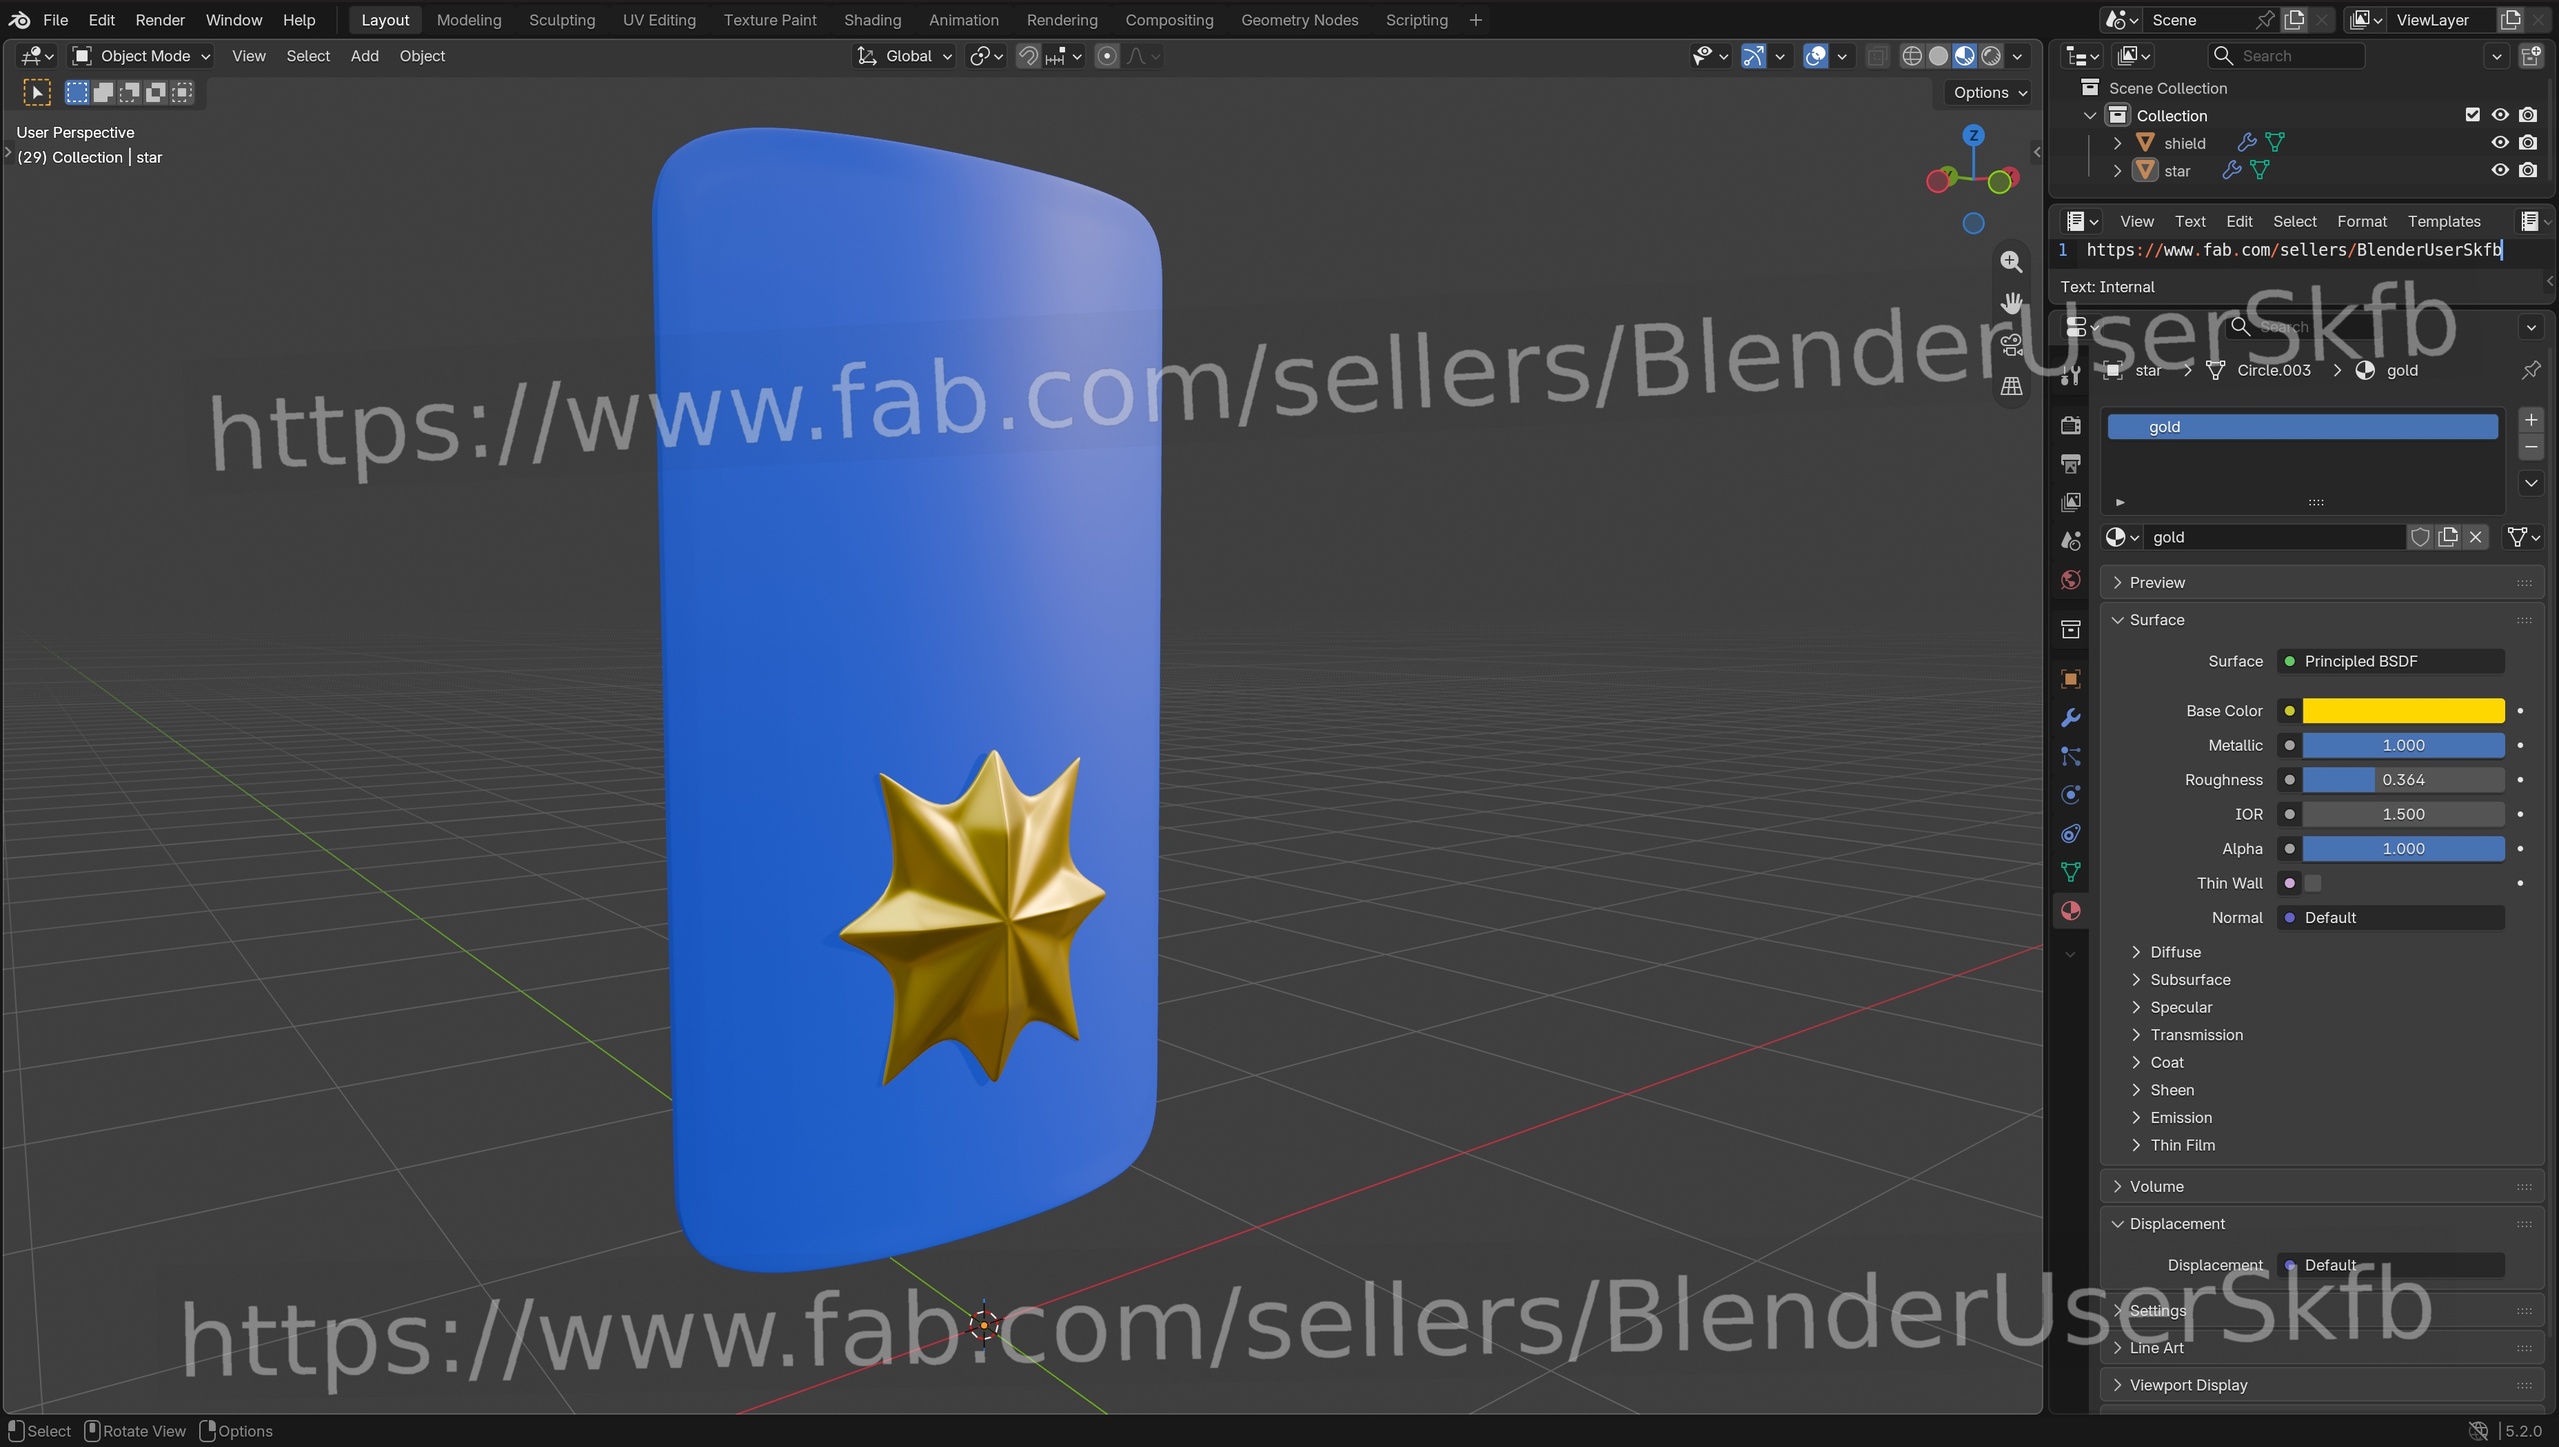Create new copy of gold material
This screenshot has width=2559, height=1447.
point(2448,537)
